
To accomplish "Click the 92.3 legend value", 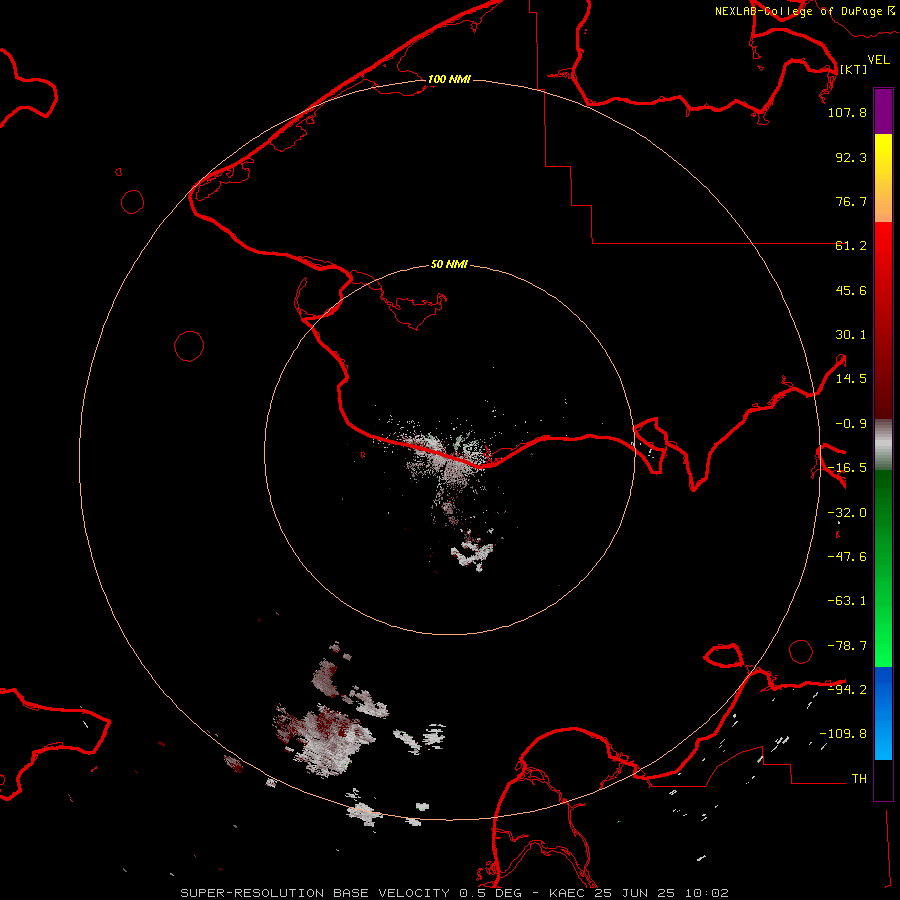I will [851, 157].
